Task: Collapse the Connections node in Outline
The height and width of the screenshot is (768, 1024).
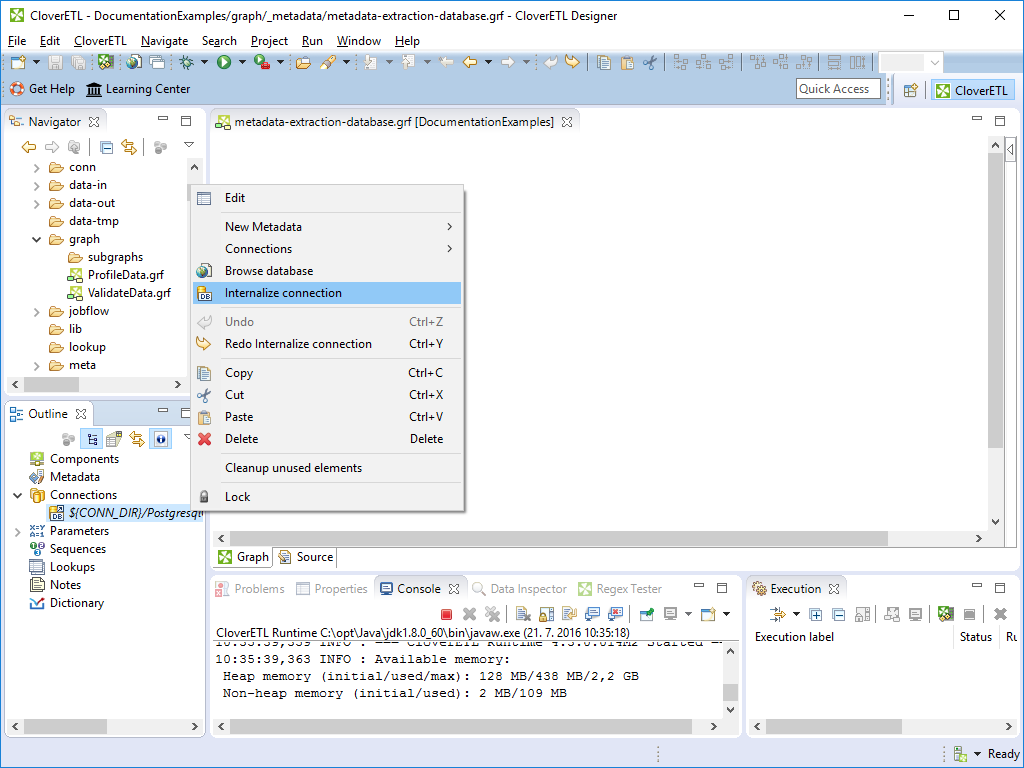Action: click(x=17, y=496)
